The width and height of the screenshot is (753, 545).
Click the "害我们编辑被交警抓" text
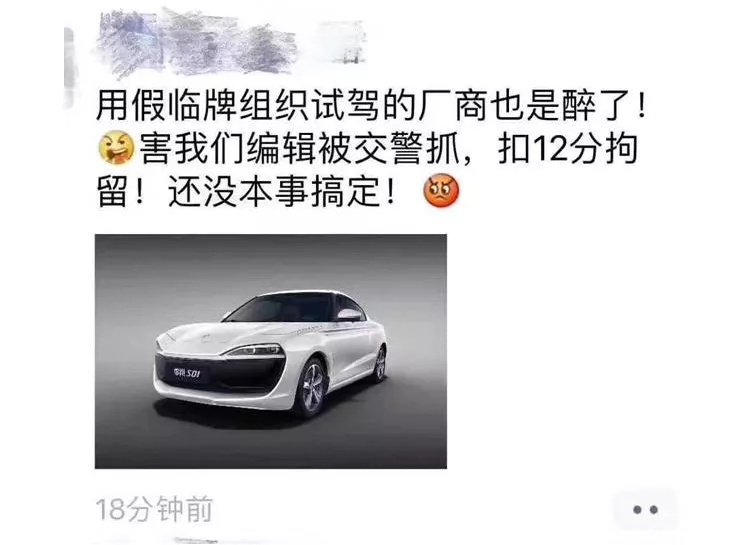pyautogui.click(x=298, y=149)
